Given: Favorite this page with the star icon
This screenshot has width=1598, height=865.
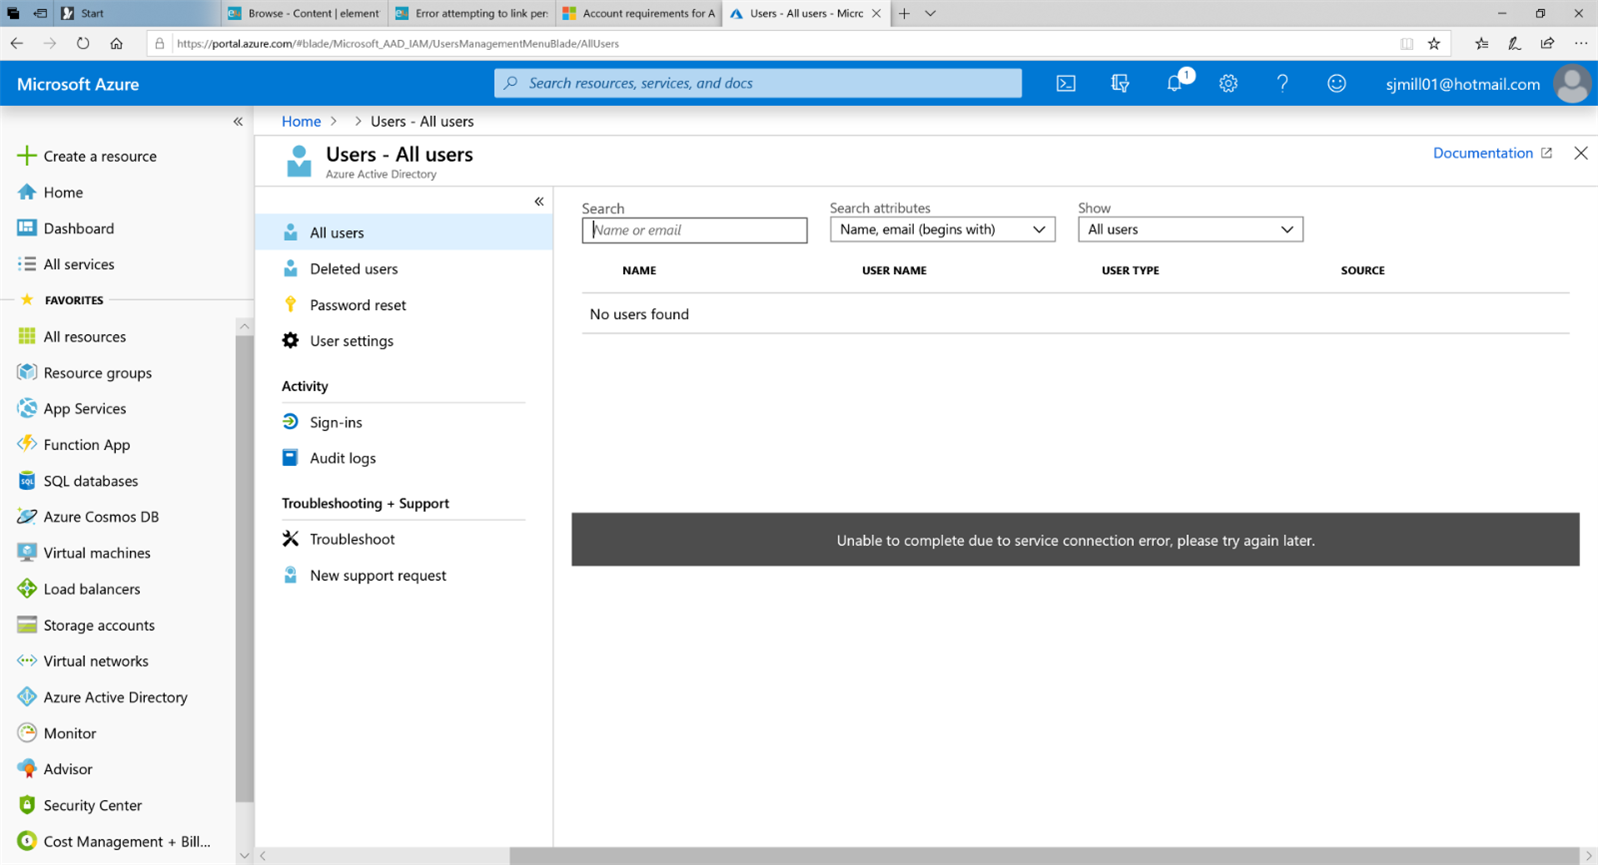Looking at the screenshot, I should [1434, 43].
